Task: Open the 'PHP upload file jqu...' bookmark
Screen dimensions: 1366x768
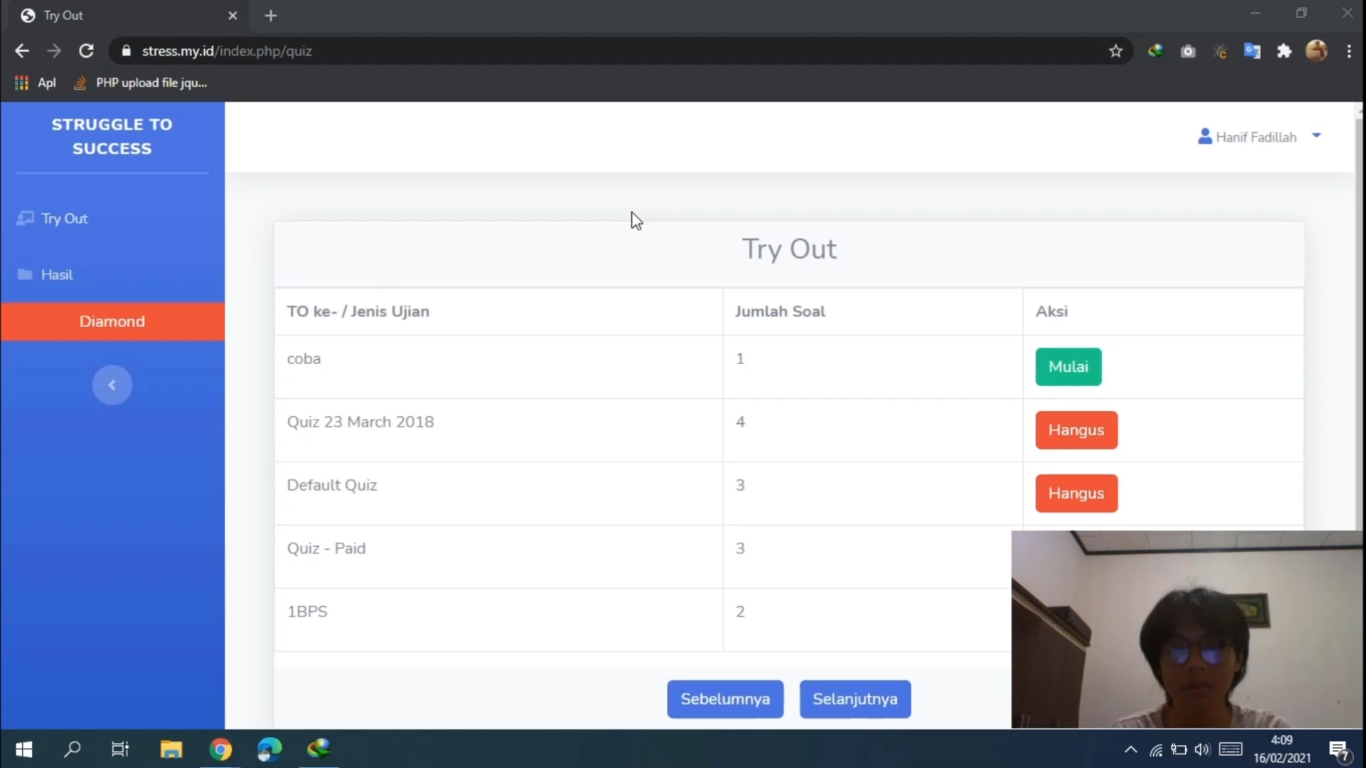Action: click(x=140, y=83)
